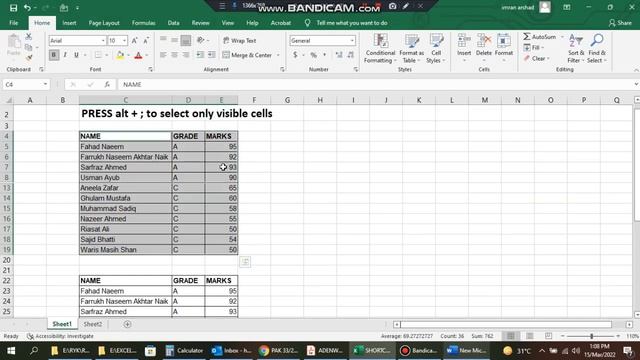Click the Insert cells icon
Screen dimensions: 640x360
[x=464, y=41]
